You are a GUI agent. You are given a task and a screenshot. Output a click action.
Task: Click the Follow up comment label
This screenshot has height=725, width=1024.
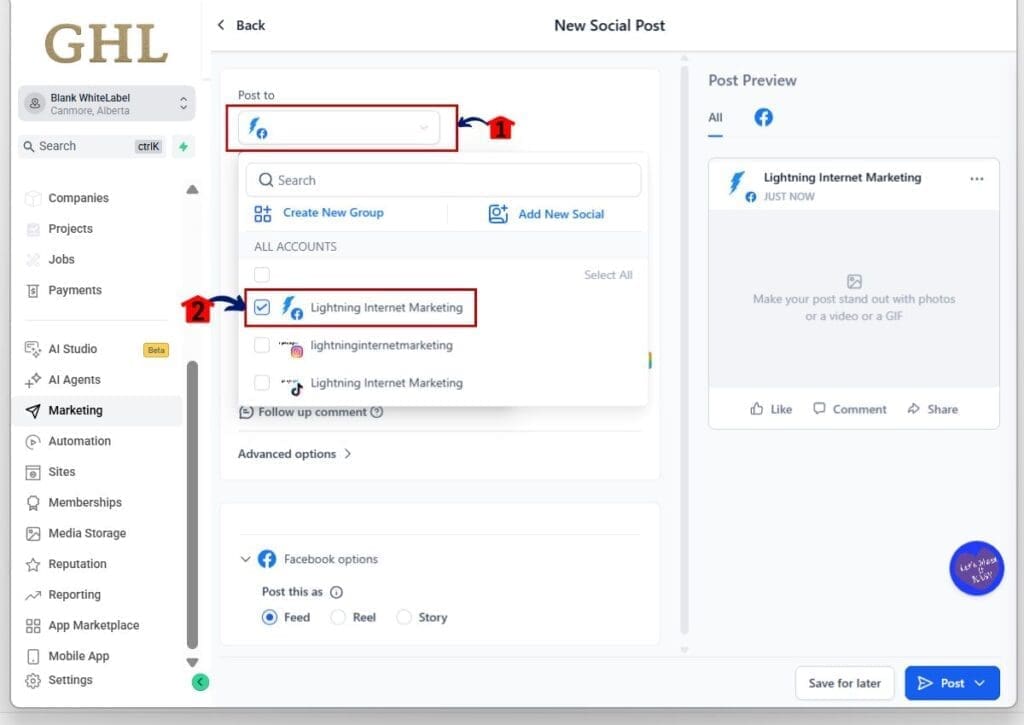click(312, 412)
